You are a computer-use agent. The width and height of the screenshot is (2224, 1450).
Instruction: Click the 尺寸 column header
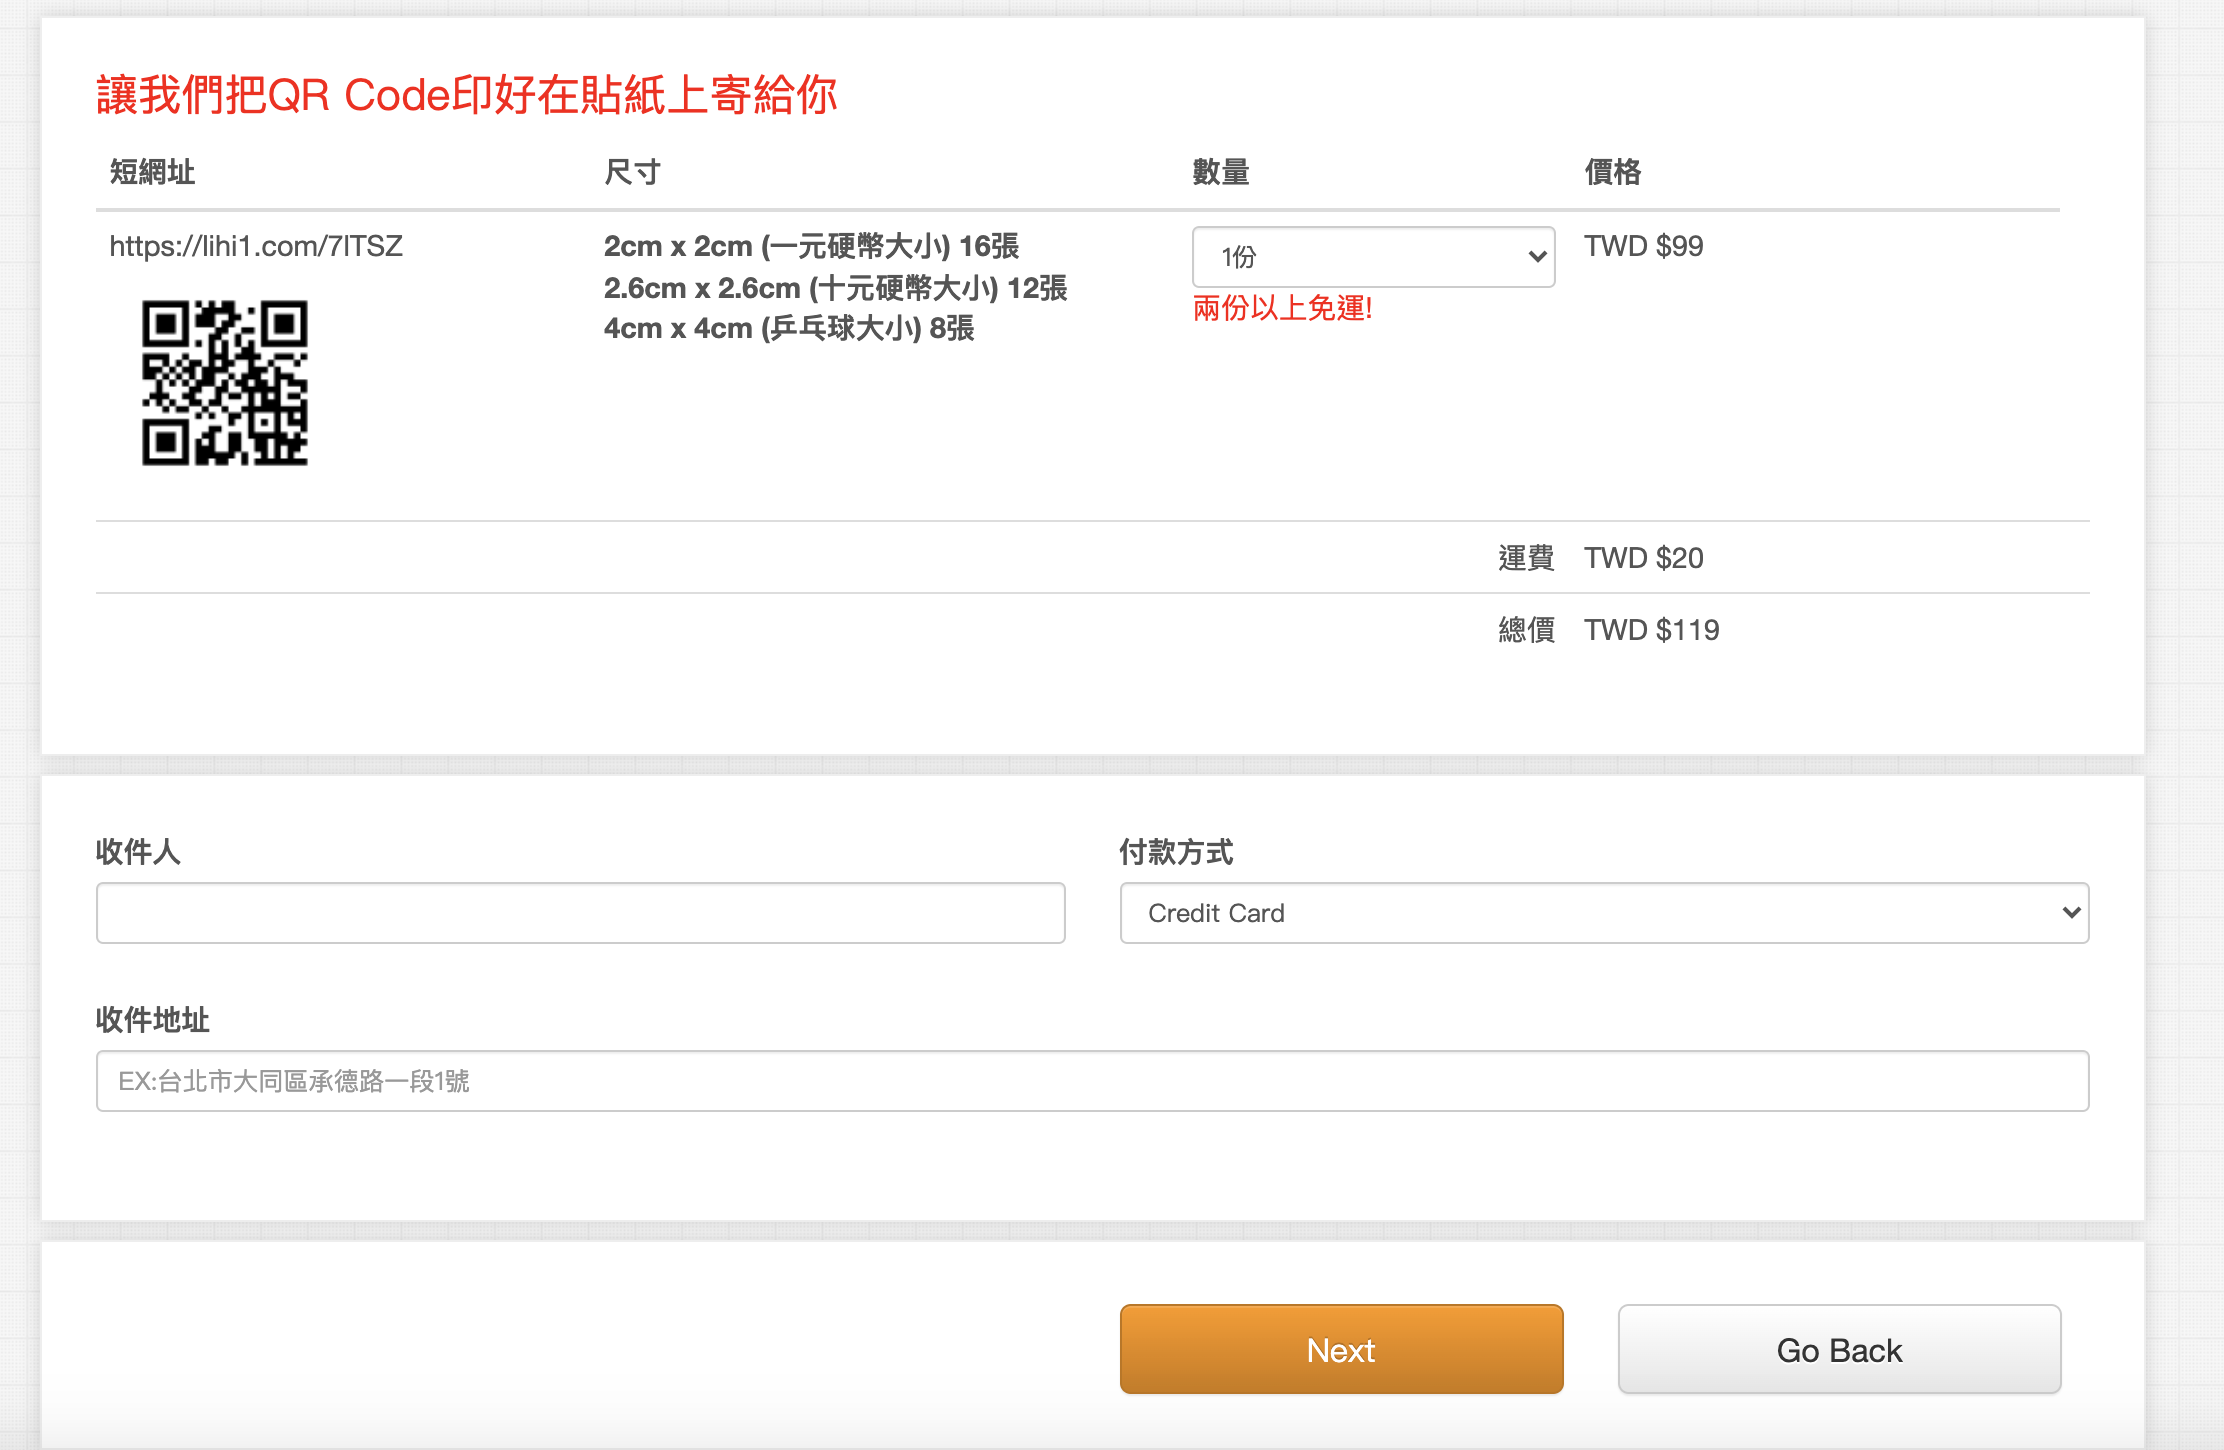click(632, 172)
